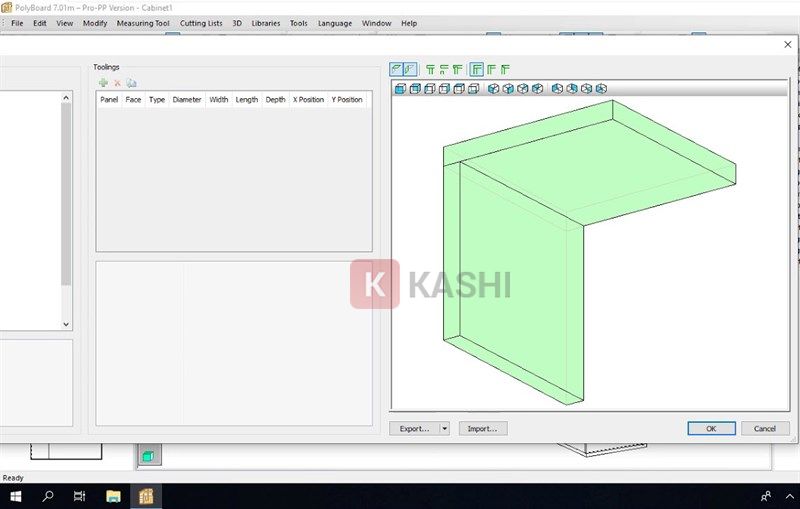Toggle the highlighted green corner-joint icon
The width and height of the screenshot is (800, 509).
pos(477,69)
